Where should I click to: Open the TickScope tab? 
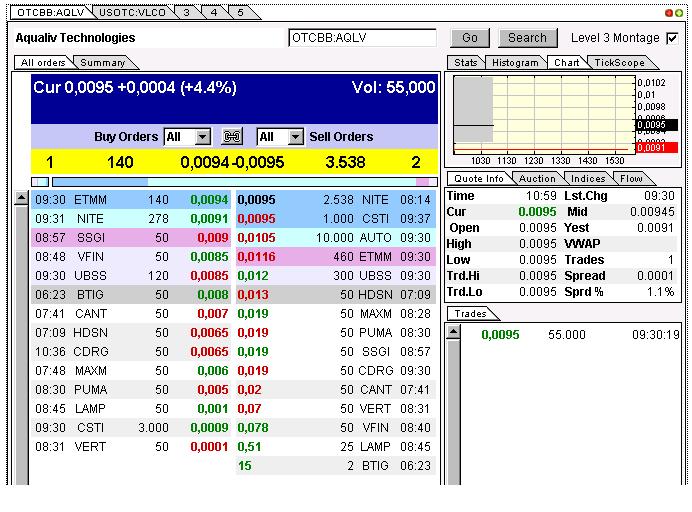pyautogui.click(x=619, y=63)
